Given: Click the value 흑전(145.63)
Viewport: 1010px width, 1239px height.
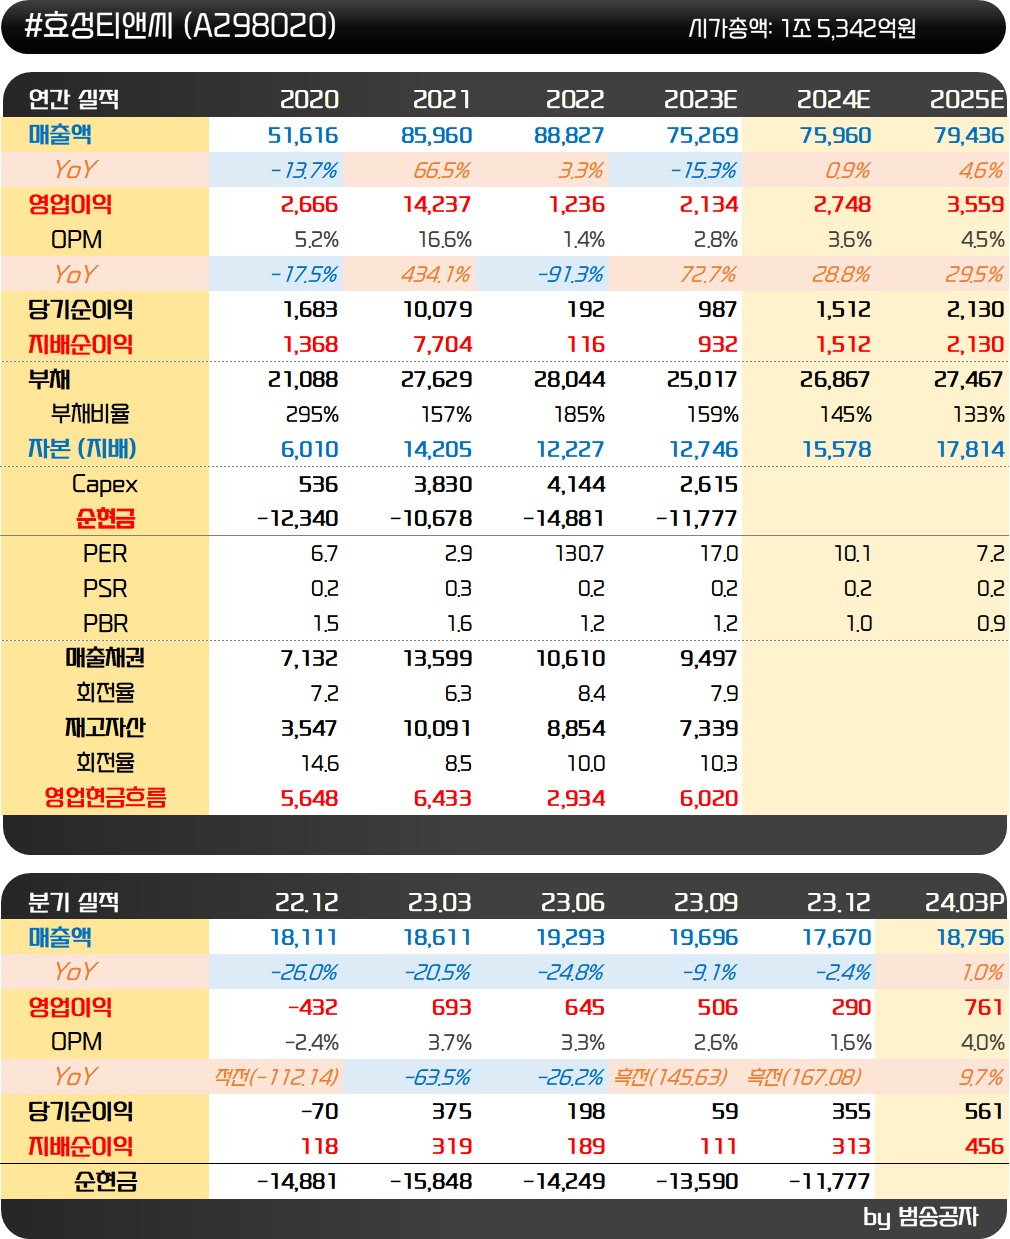Looking at the screenshot, I should [670, 1078].
